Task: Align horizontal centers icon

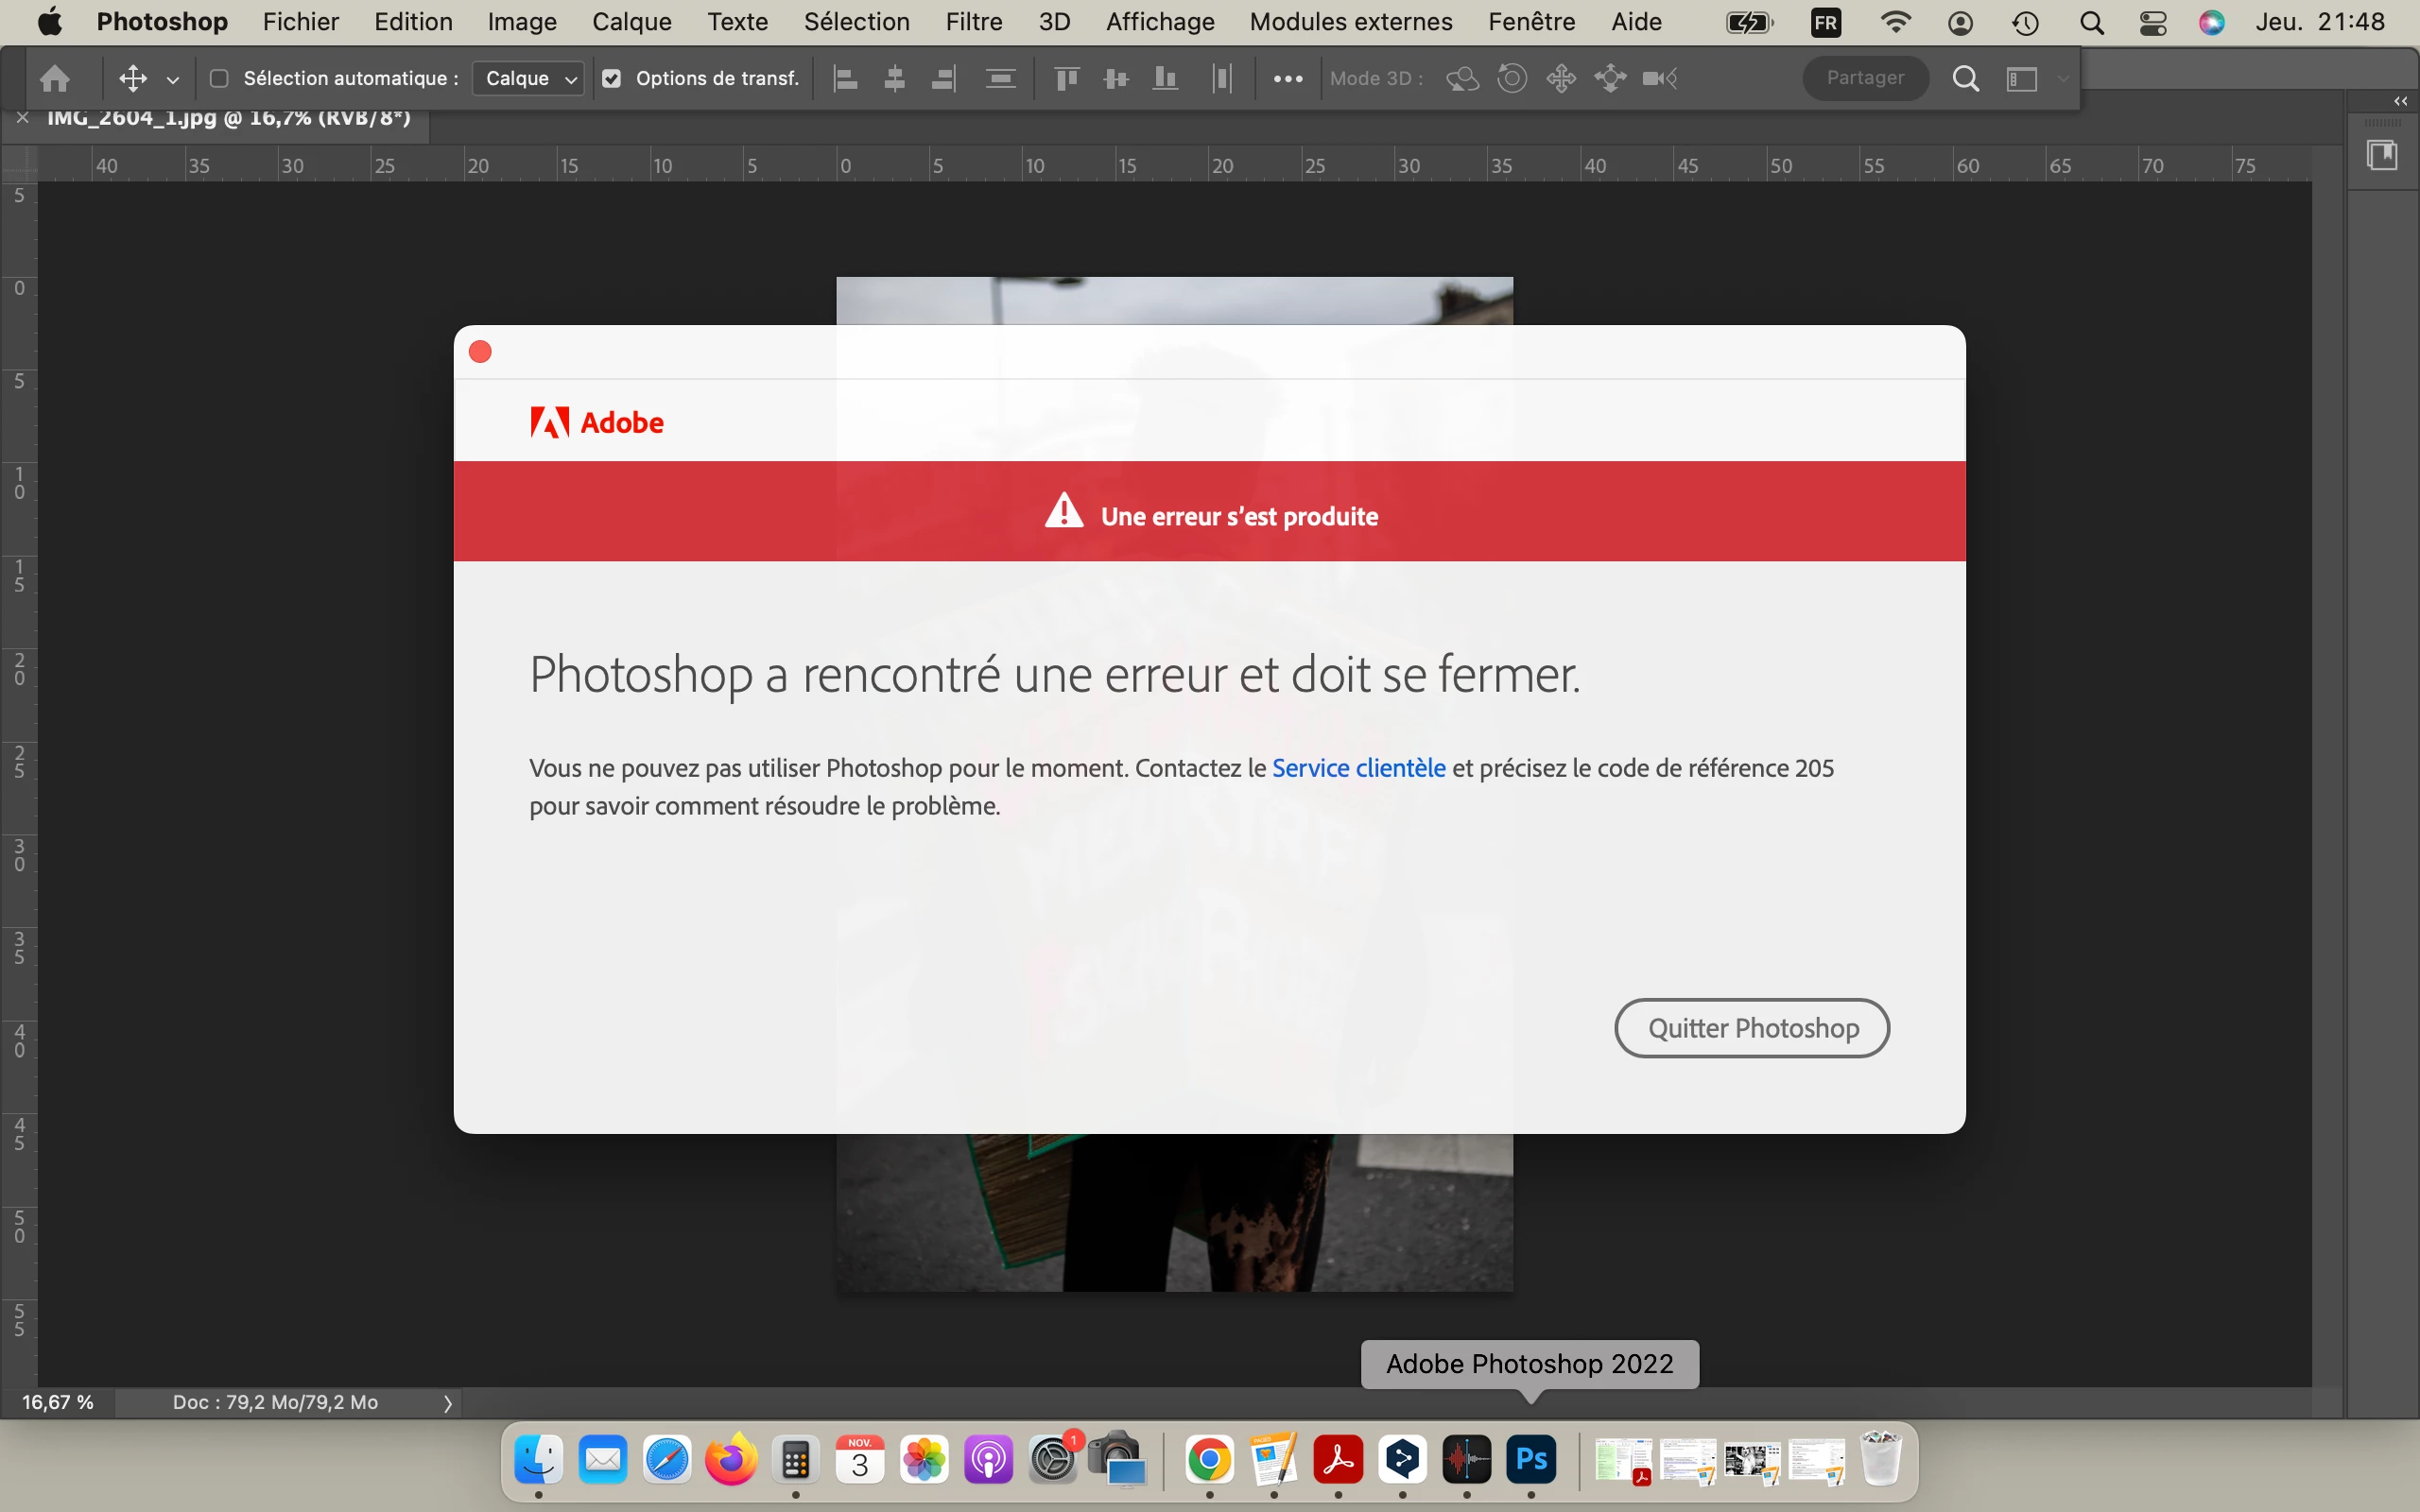Action: (895, 78)
